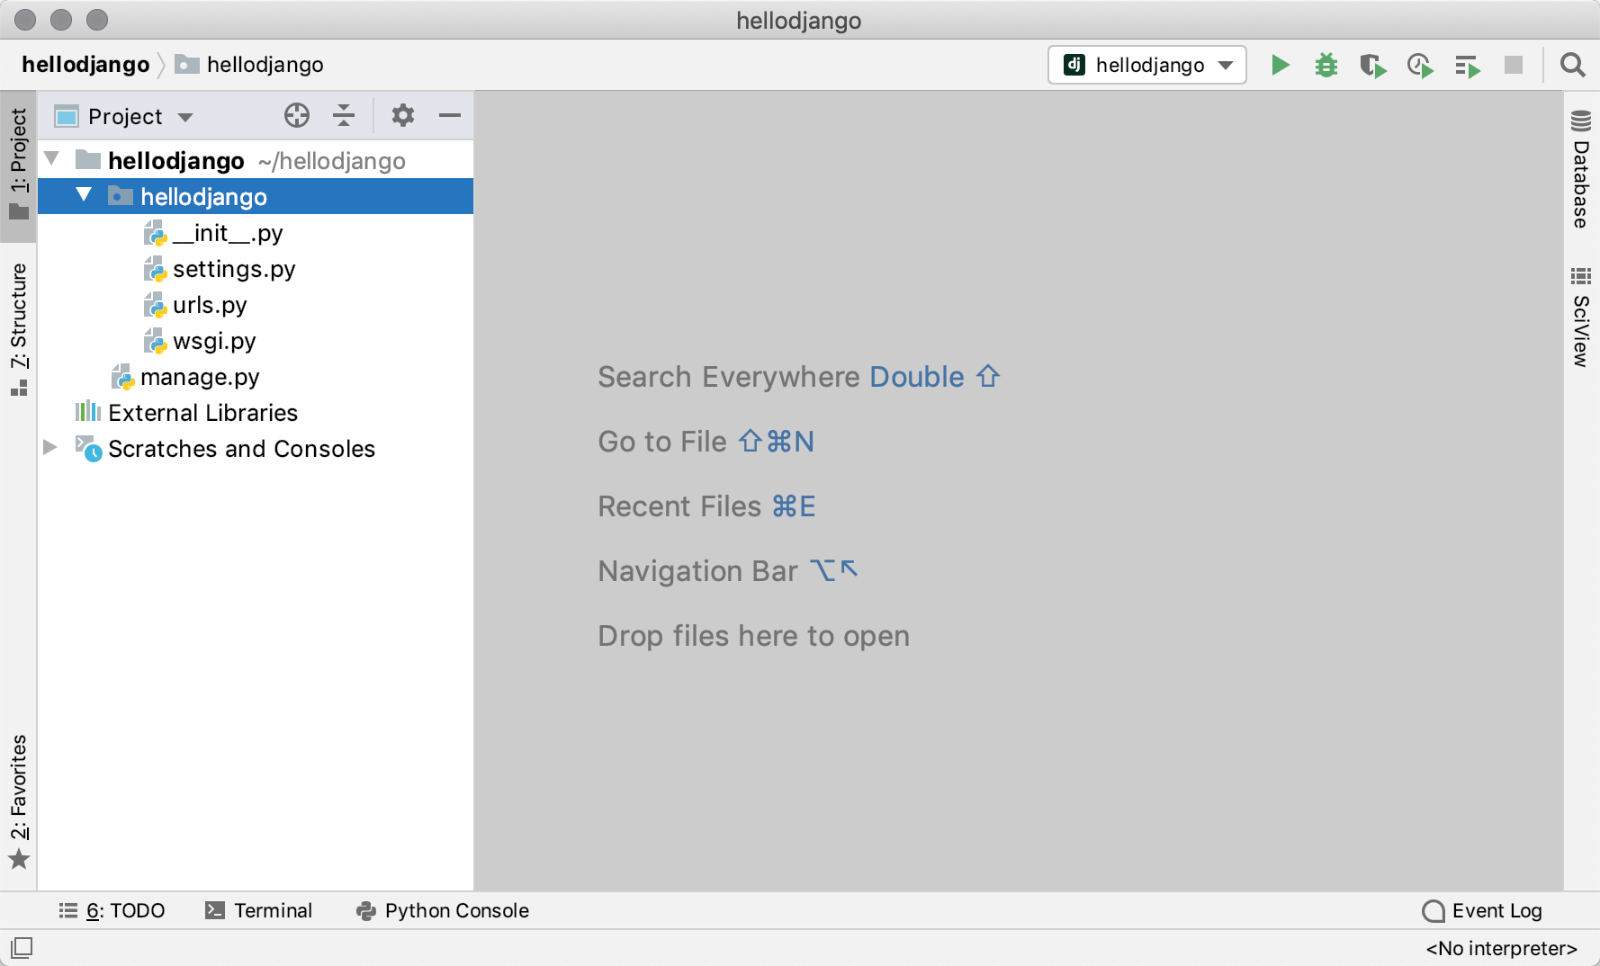The height and width of the screenshot is (966, 1600).
Task: Click the Profile run icon
Action: 1420,66
